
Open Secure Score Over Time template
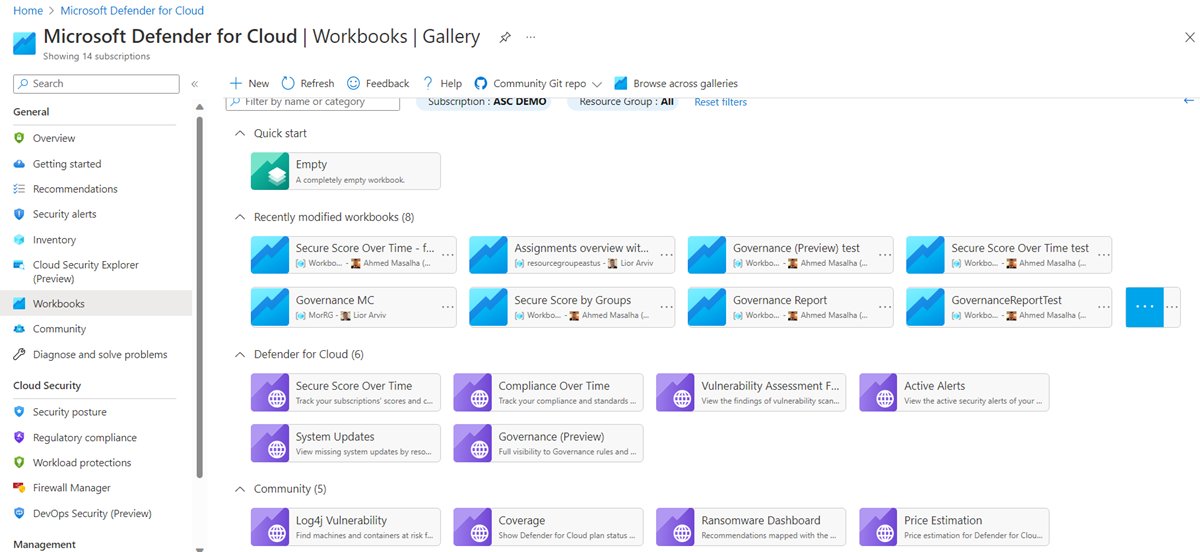[x=345, y=392]
